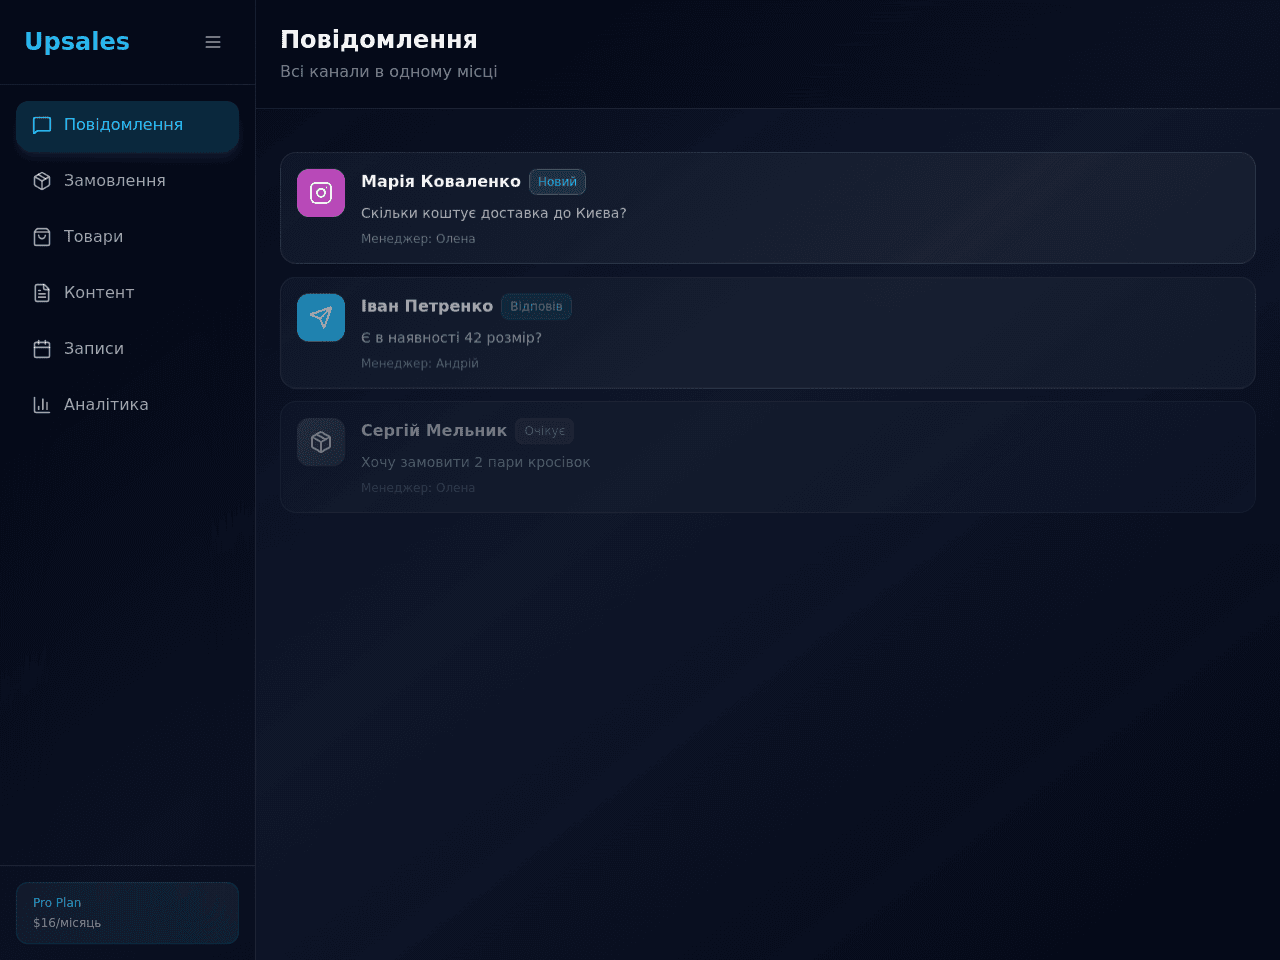Viewport: 1280px width, 960px height.
Task: Select Сергій Мельник name
Action: tap(434, 430)
